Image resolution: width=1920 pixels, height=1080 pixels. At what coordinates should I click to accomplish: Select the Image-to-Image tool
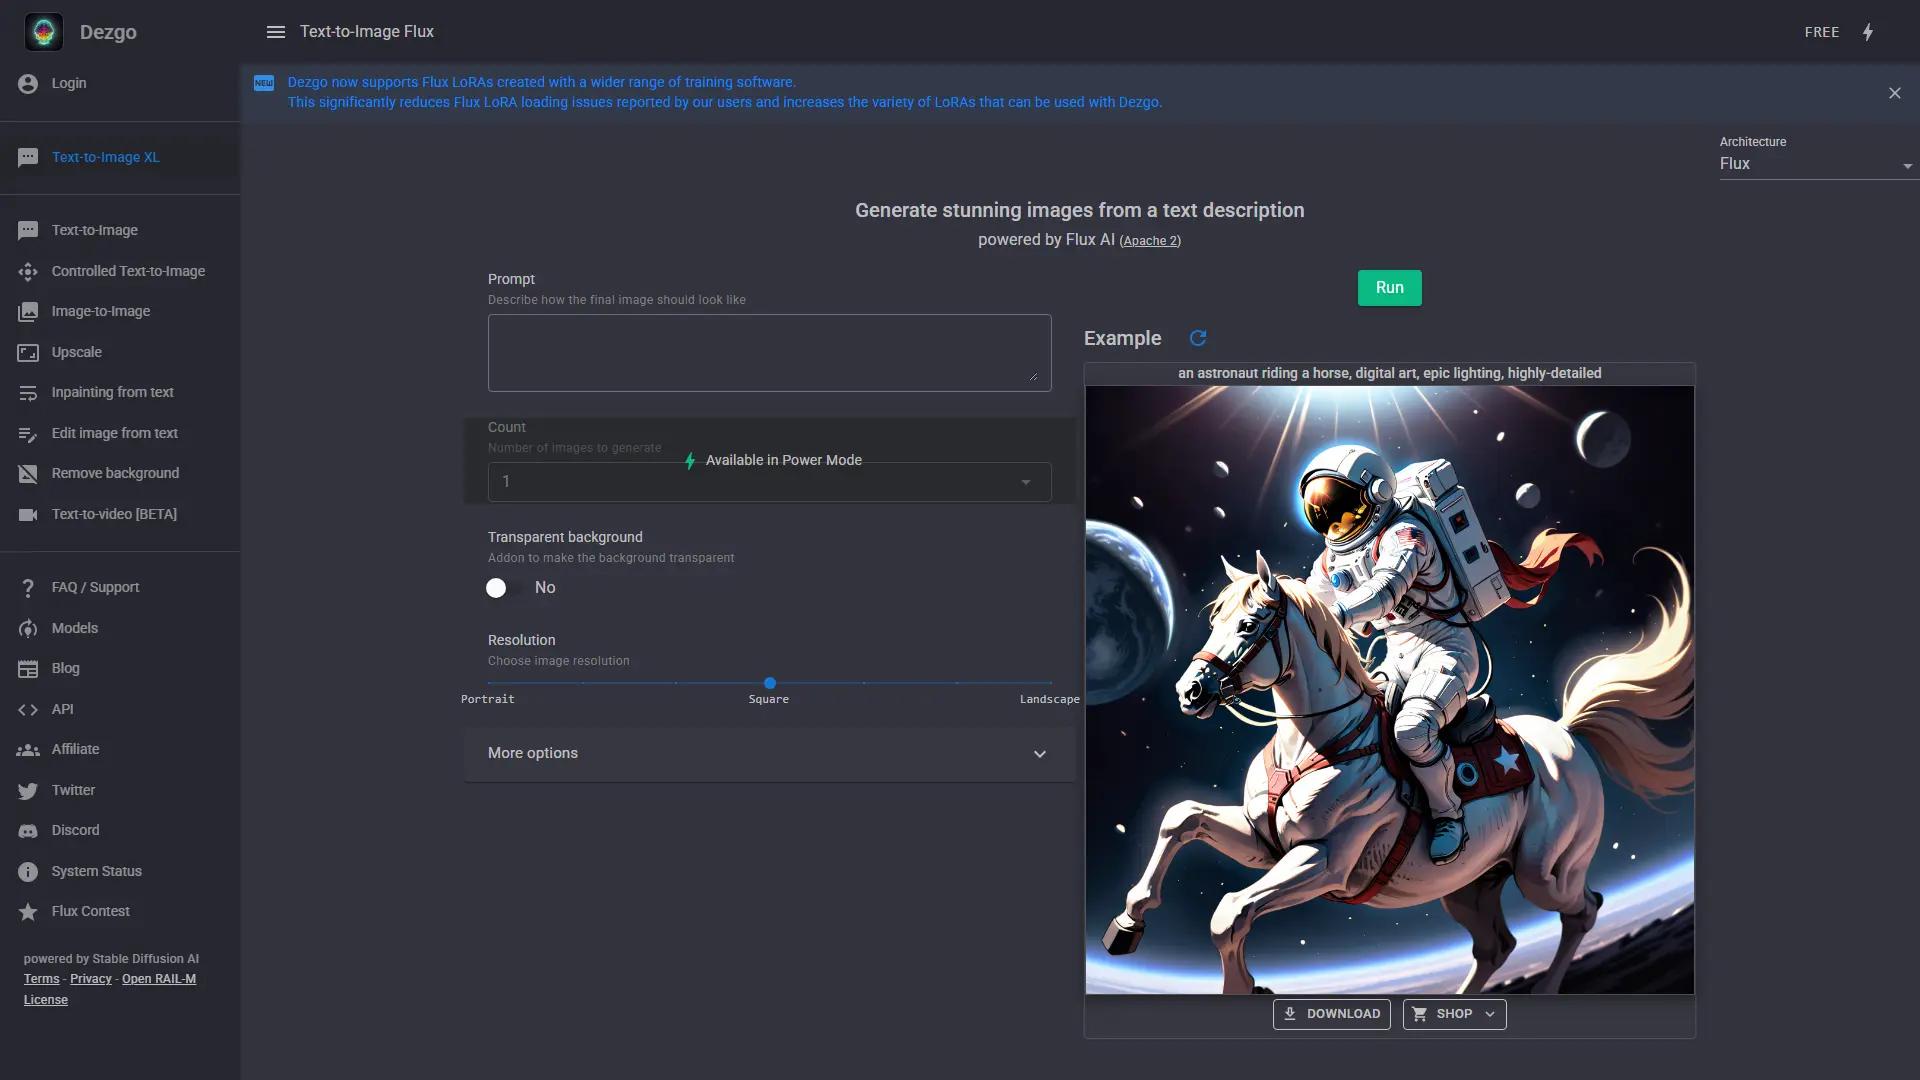pyautogui.click(x=99, y=311)
